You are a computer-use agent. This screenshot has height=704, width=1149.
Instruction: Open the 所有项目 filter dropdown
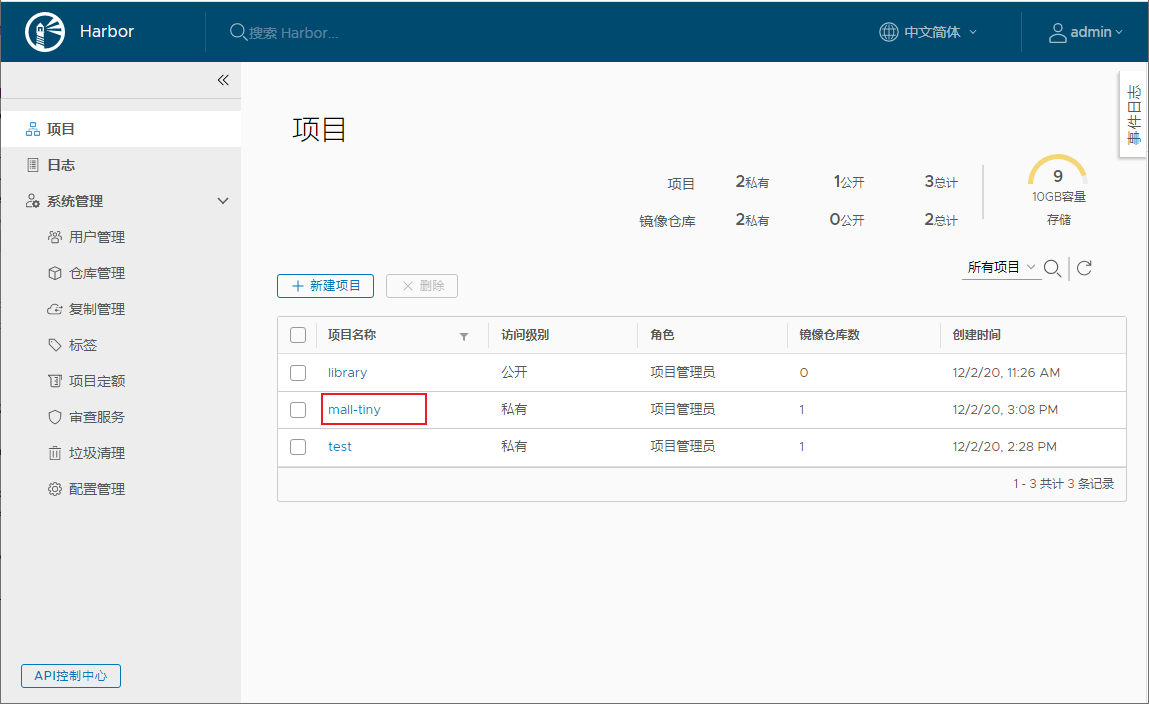(x=1001, y=267)
